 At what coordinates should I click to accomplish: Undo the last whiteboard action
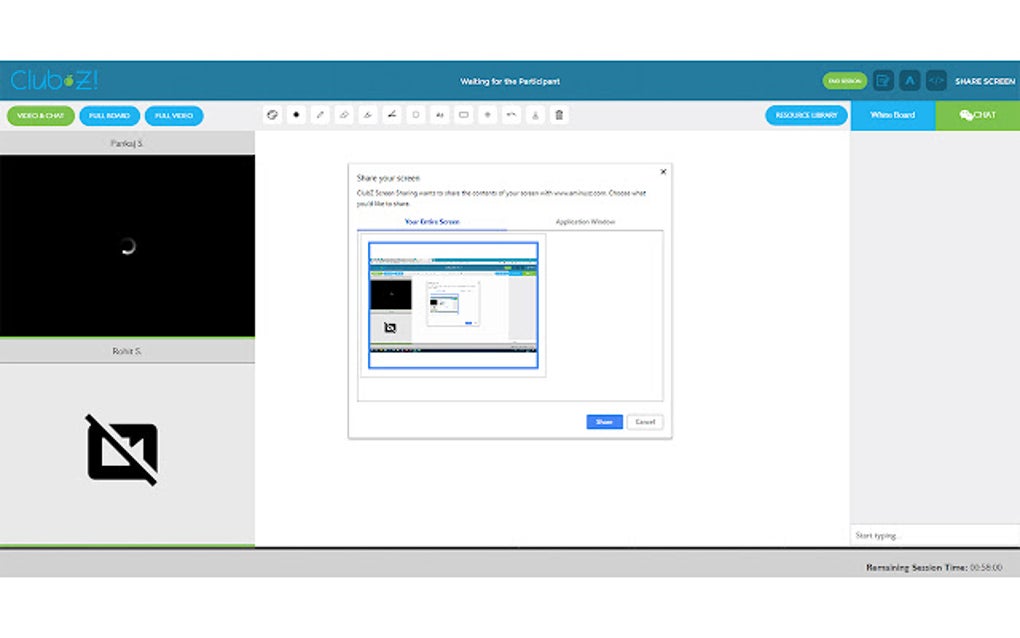pos(511,114)
